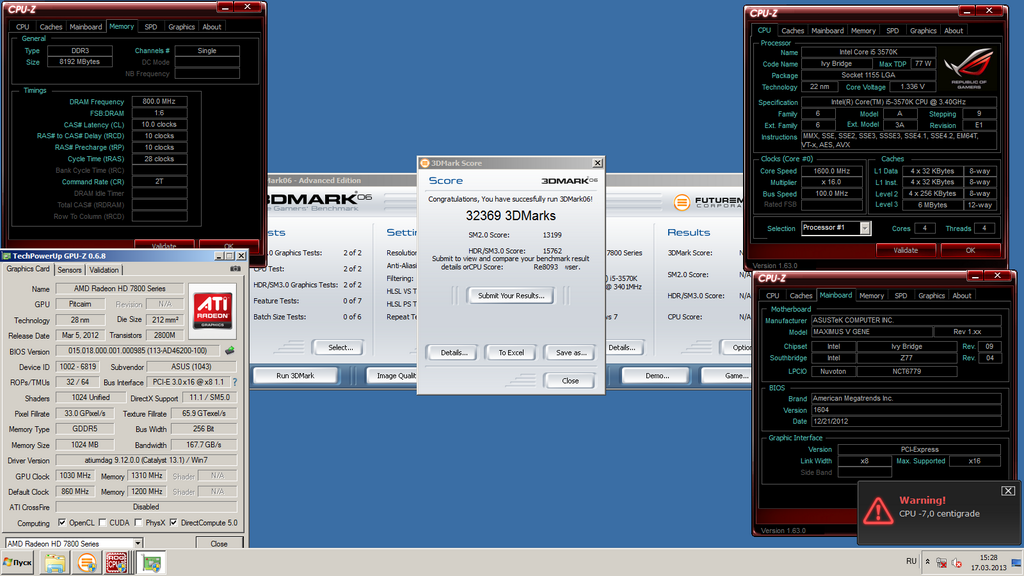The height and width of the screenshot is (576, 1024).
Task: Open About tab in CPU-Z mainboard window
Action: pyautogui.click(x=961, y=296)
